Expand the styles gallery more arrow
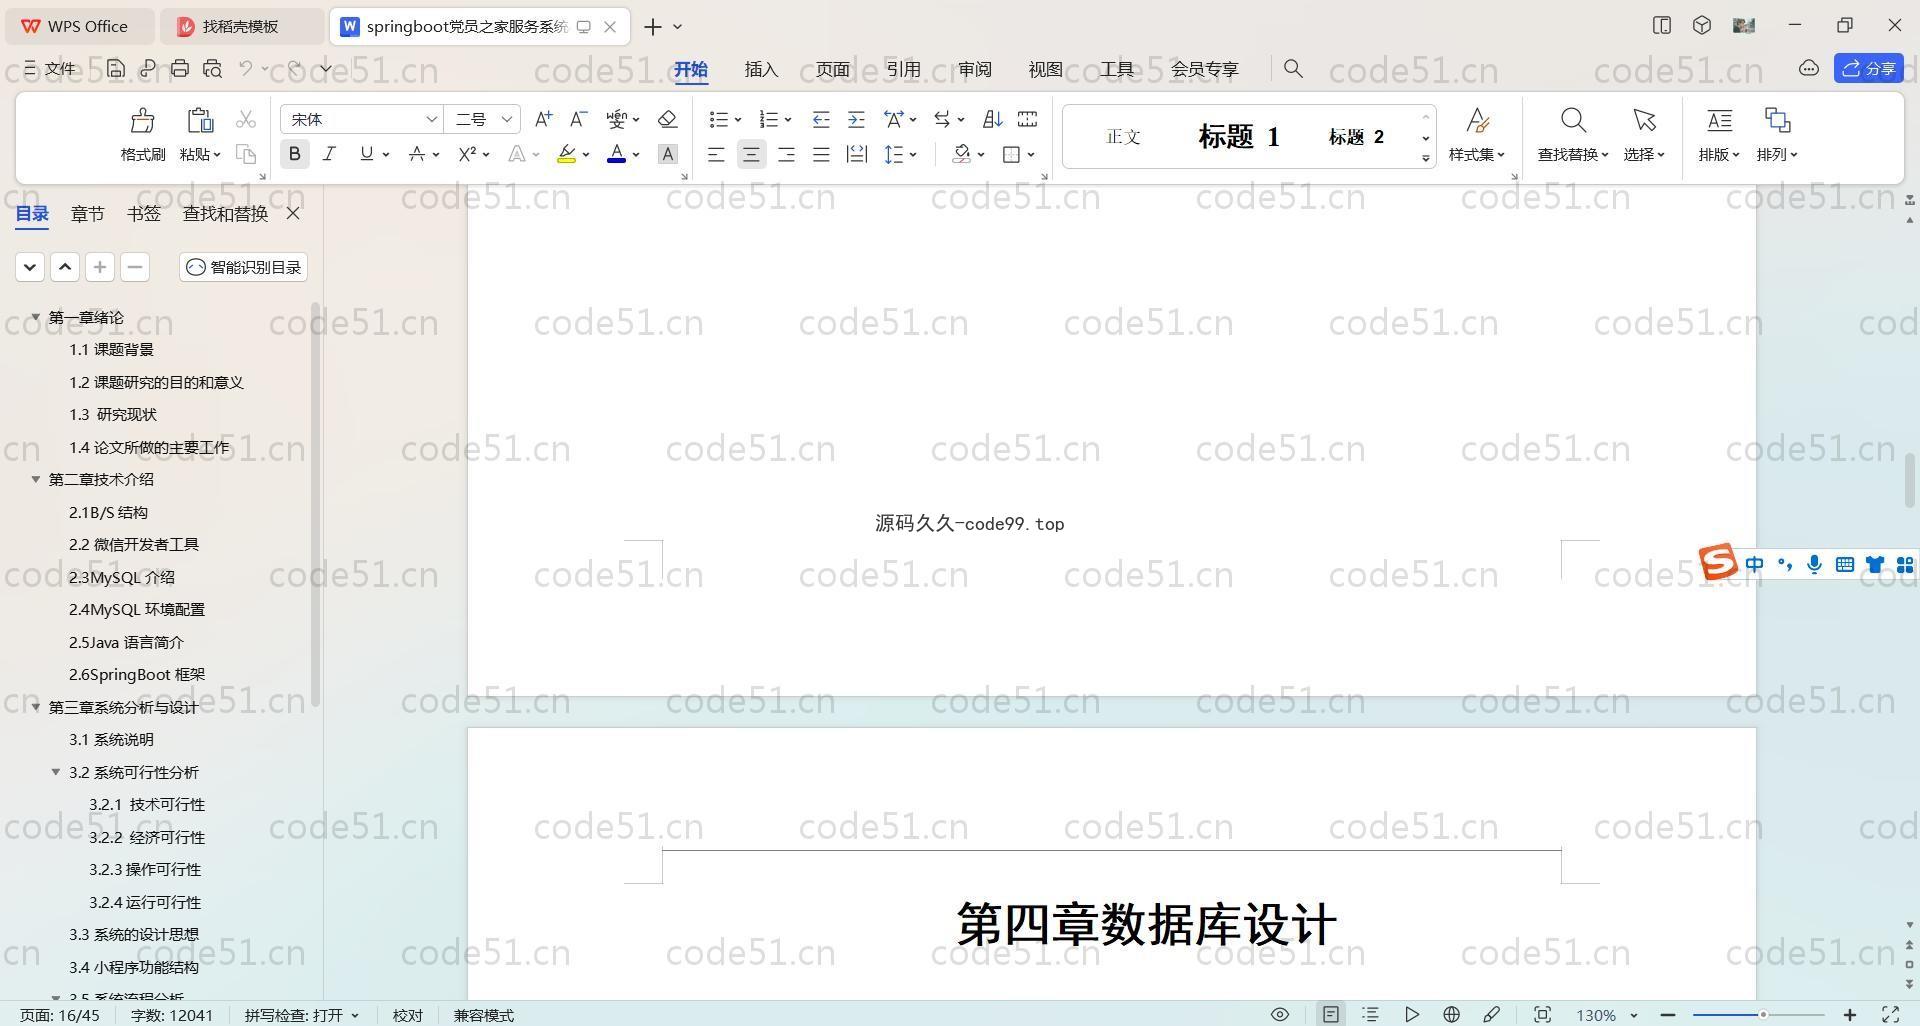Image resolution: width=1920 pixels, height=1026 pixels. 1426,158
